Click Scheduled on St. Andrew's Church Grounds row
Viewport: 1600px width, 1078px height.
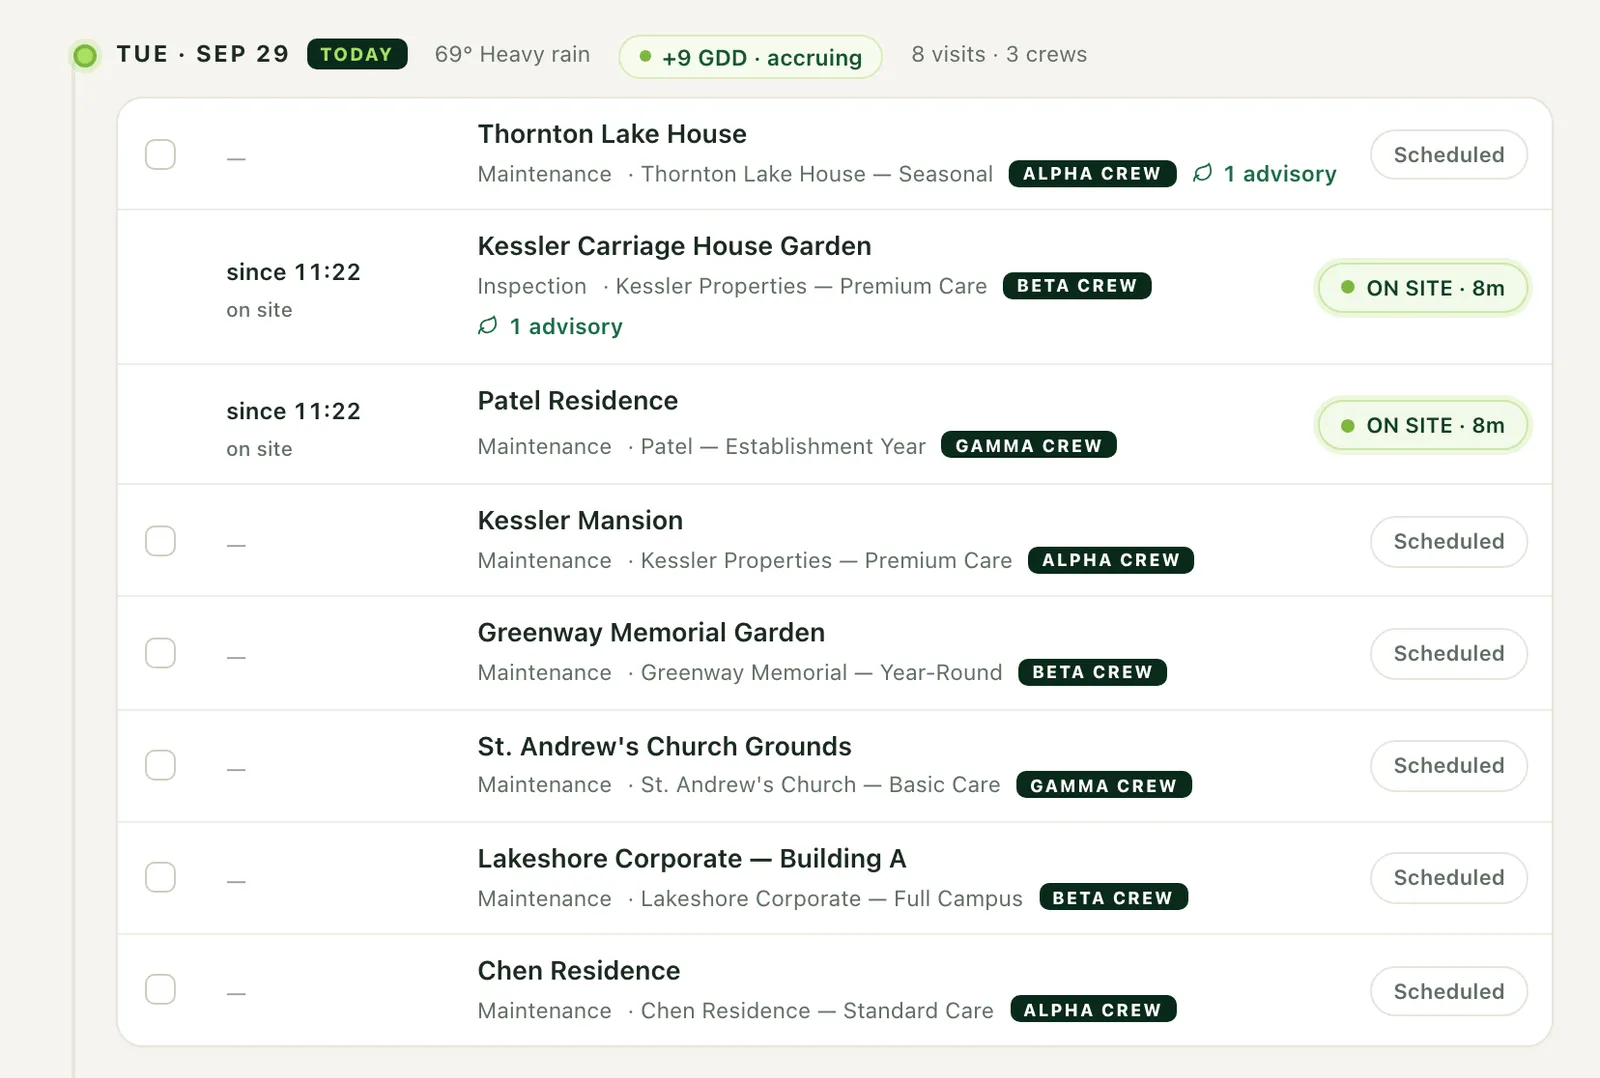[x=1449, y=765]
